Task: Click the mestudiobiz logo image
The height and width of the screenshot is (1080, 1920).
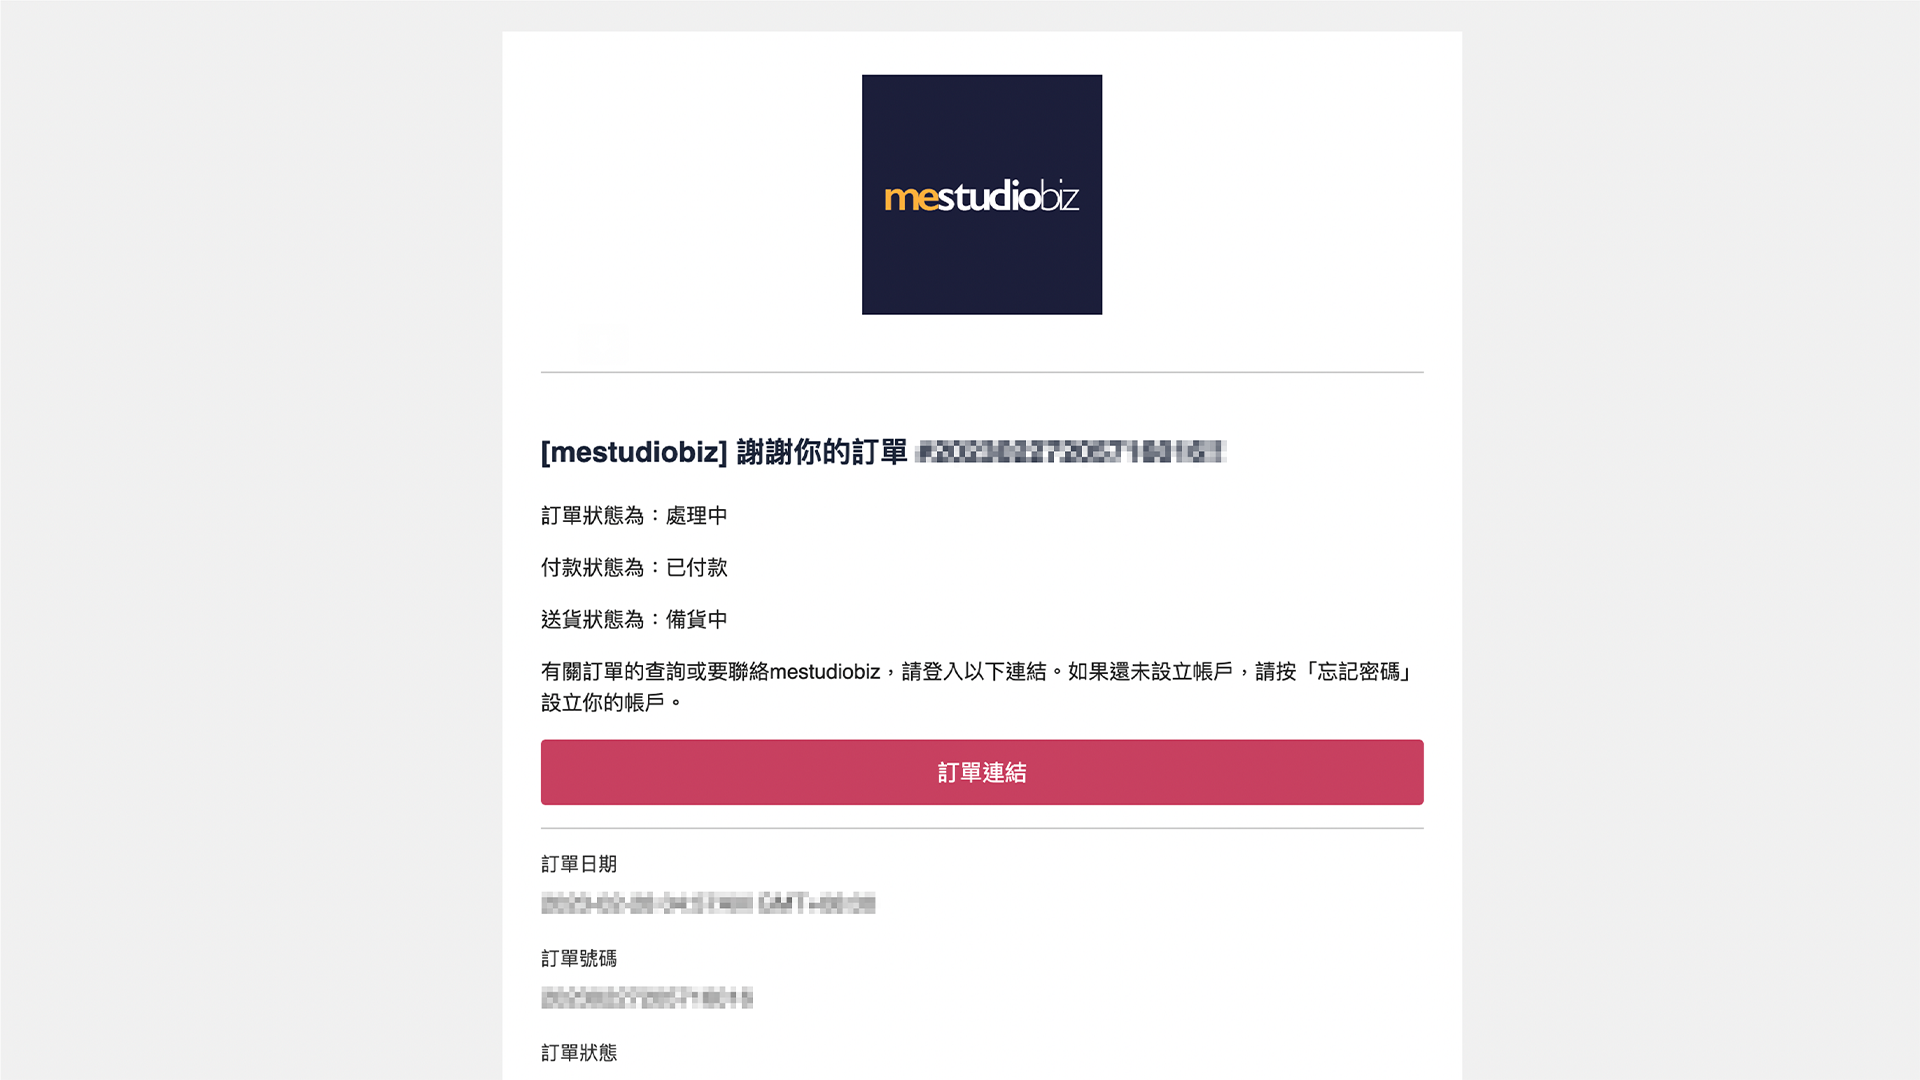Action: (982, 194)
